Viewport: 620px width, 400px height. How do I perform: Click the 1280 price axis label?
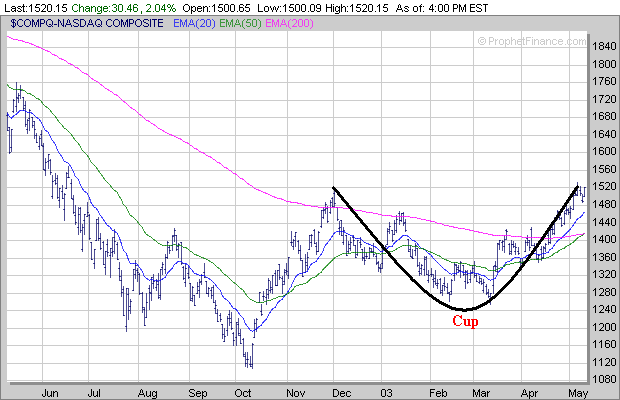(x=604, y=292)
